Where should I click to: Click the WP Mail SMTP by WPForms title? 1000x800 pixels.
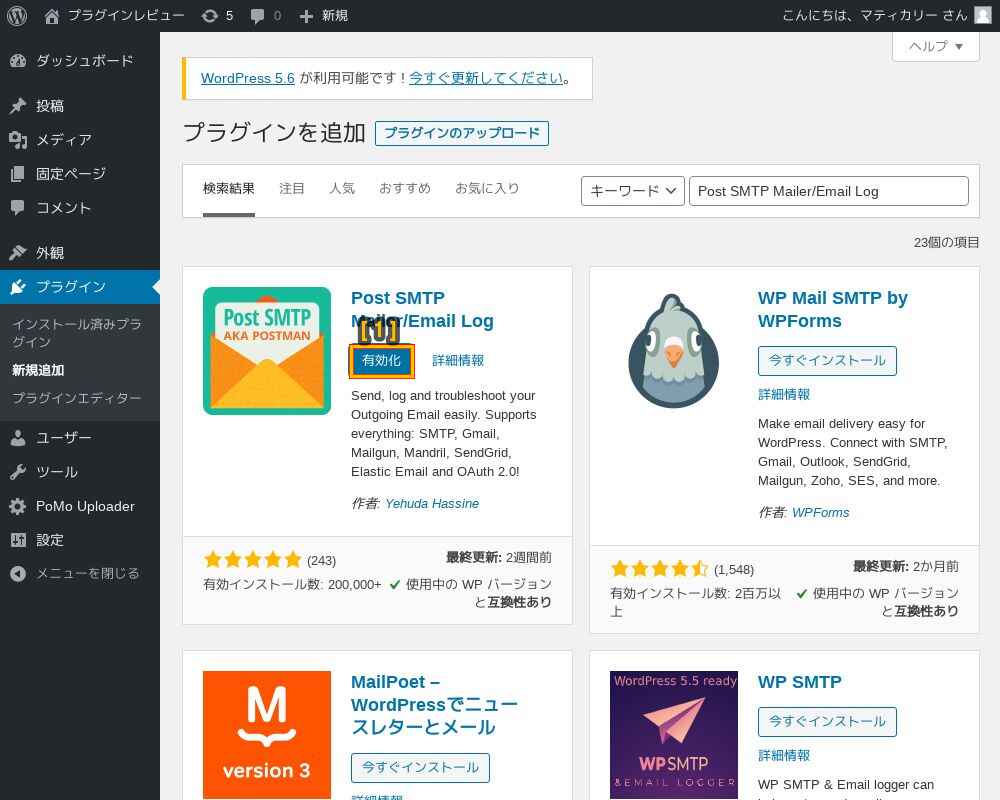pyautogui.click(x=832, y=309)
